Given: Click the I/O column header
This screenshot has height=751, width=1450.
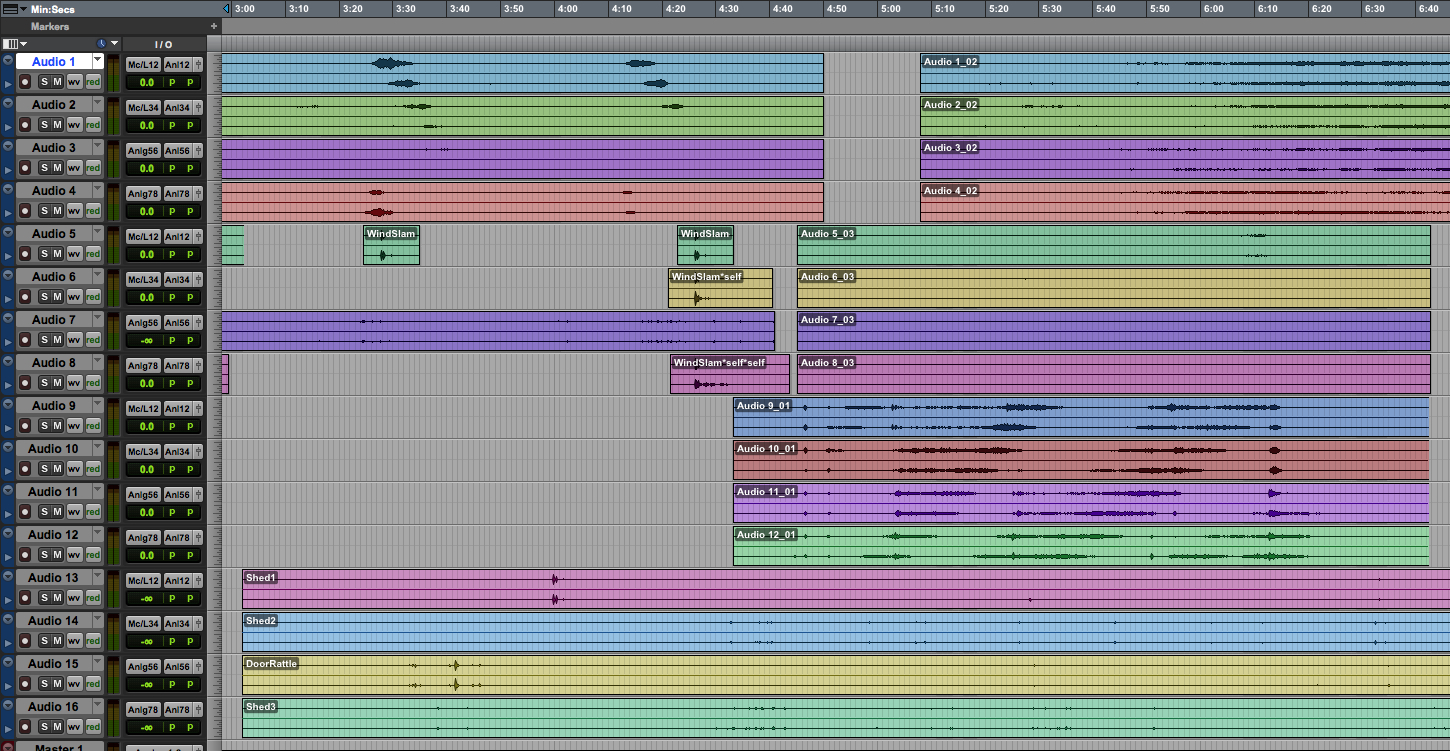Looking at the screenshot, I should click(163, 44).
